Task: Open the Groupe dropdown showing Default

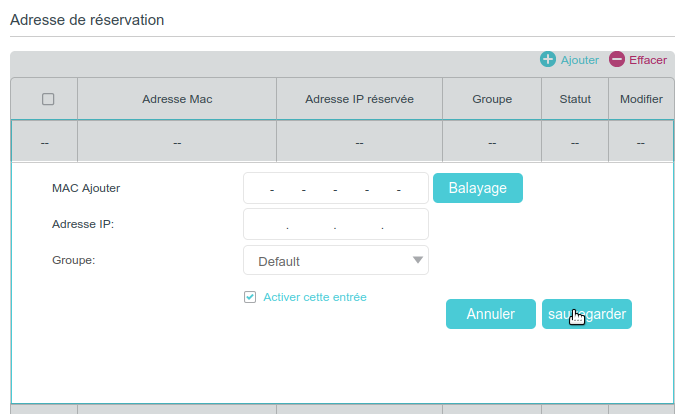Action: pyautogui.click(x=335, y=261)
